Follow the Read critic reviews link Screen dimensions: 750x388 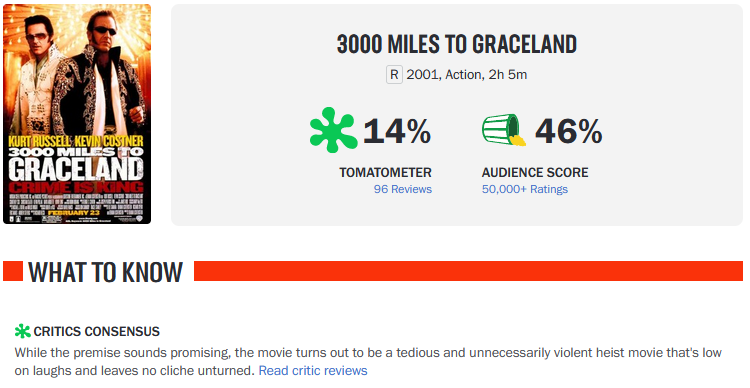[x=313, y=371]
